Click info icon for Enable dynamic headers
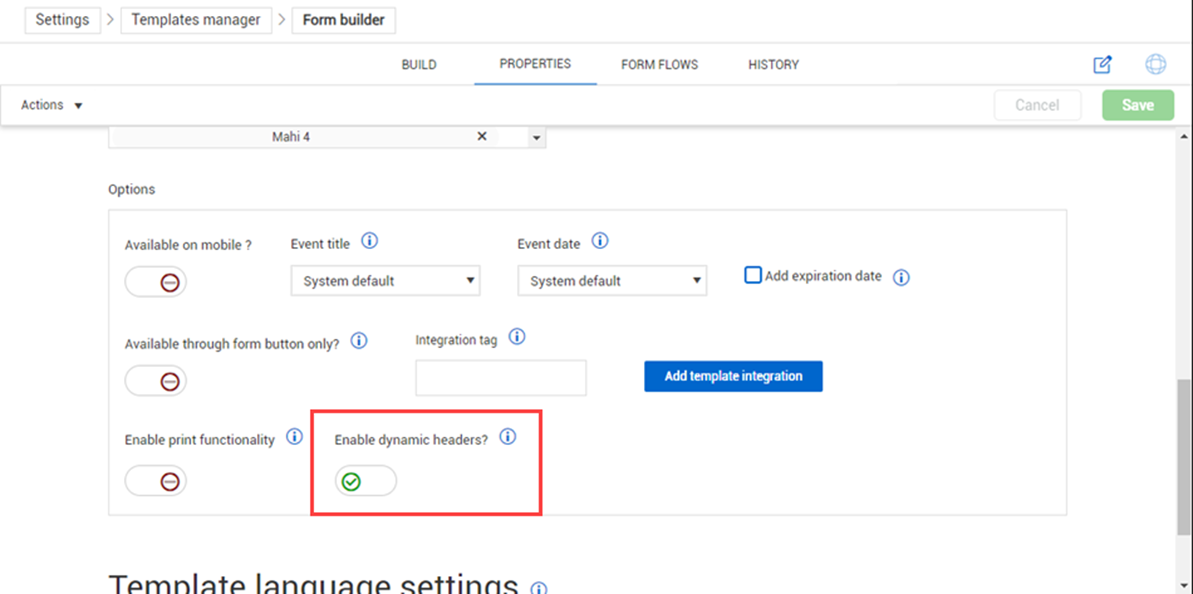Image resolution: width=1193 pixels, height=594 pixels. [x=508, y=437]
